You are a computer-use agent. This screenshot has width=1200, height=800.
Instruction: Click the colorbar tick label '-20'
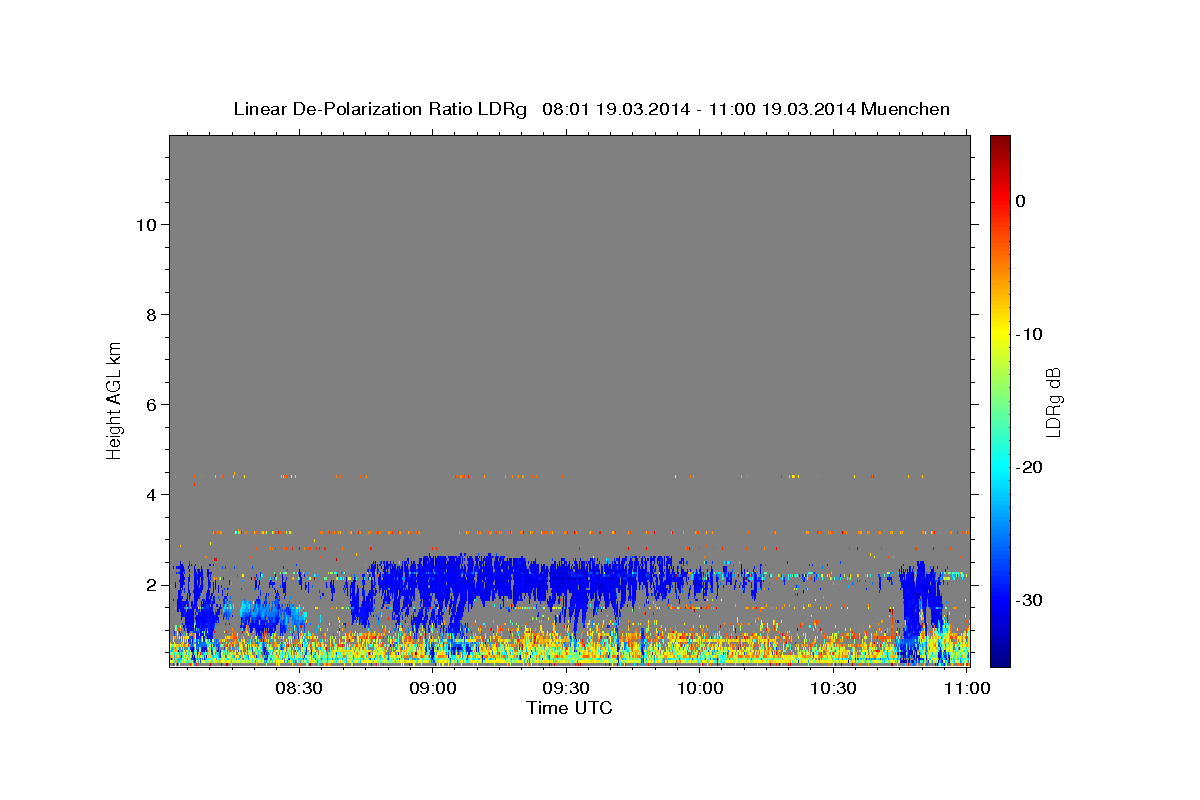click(x=1030, y=467)
